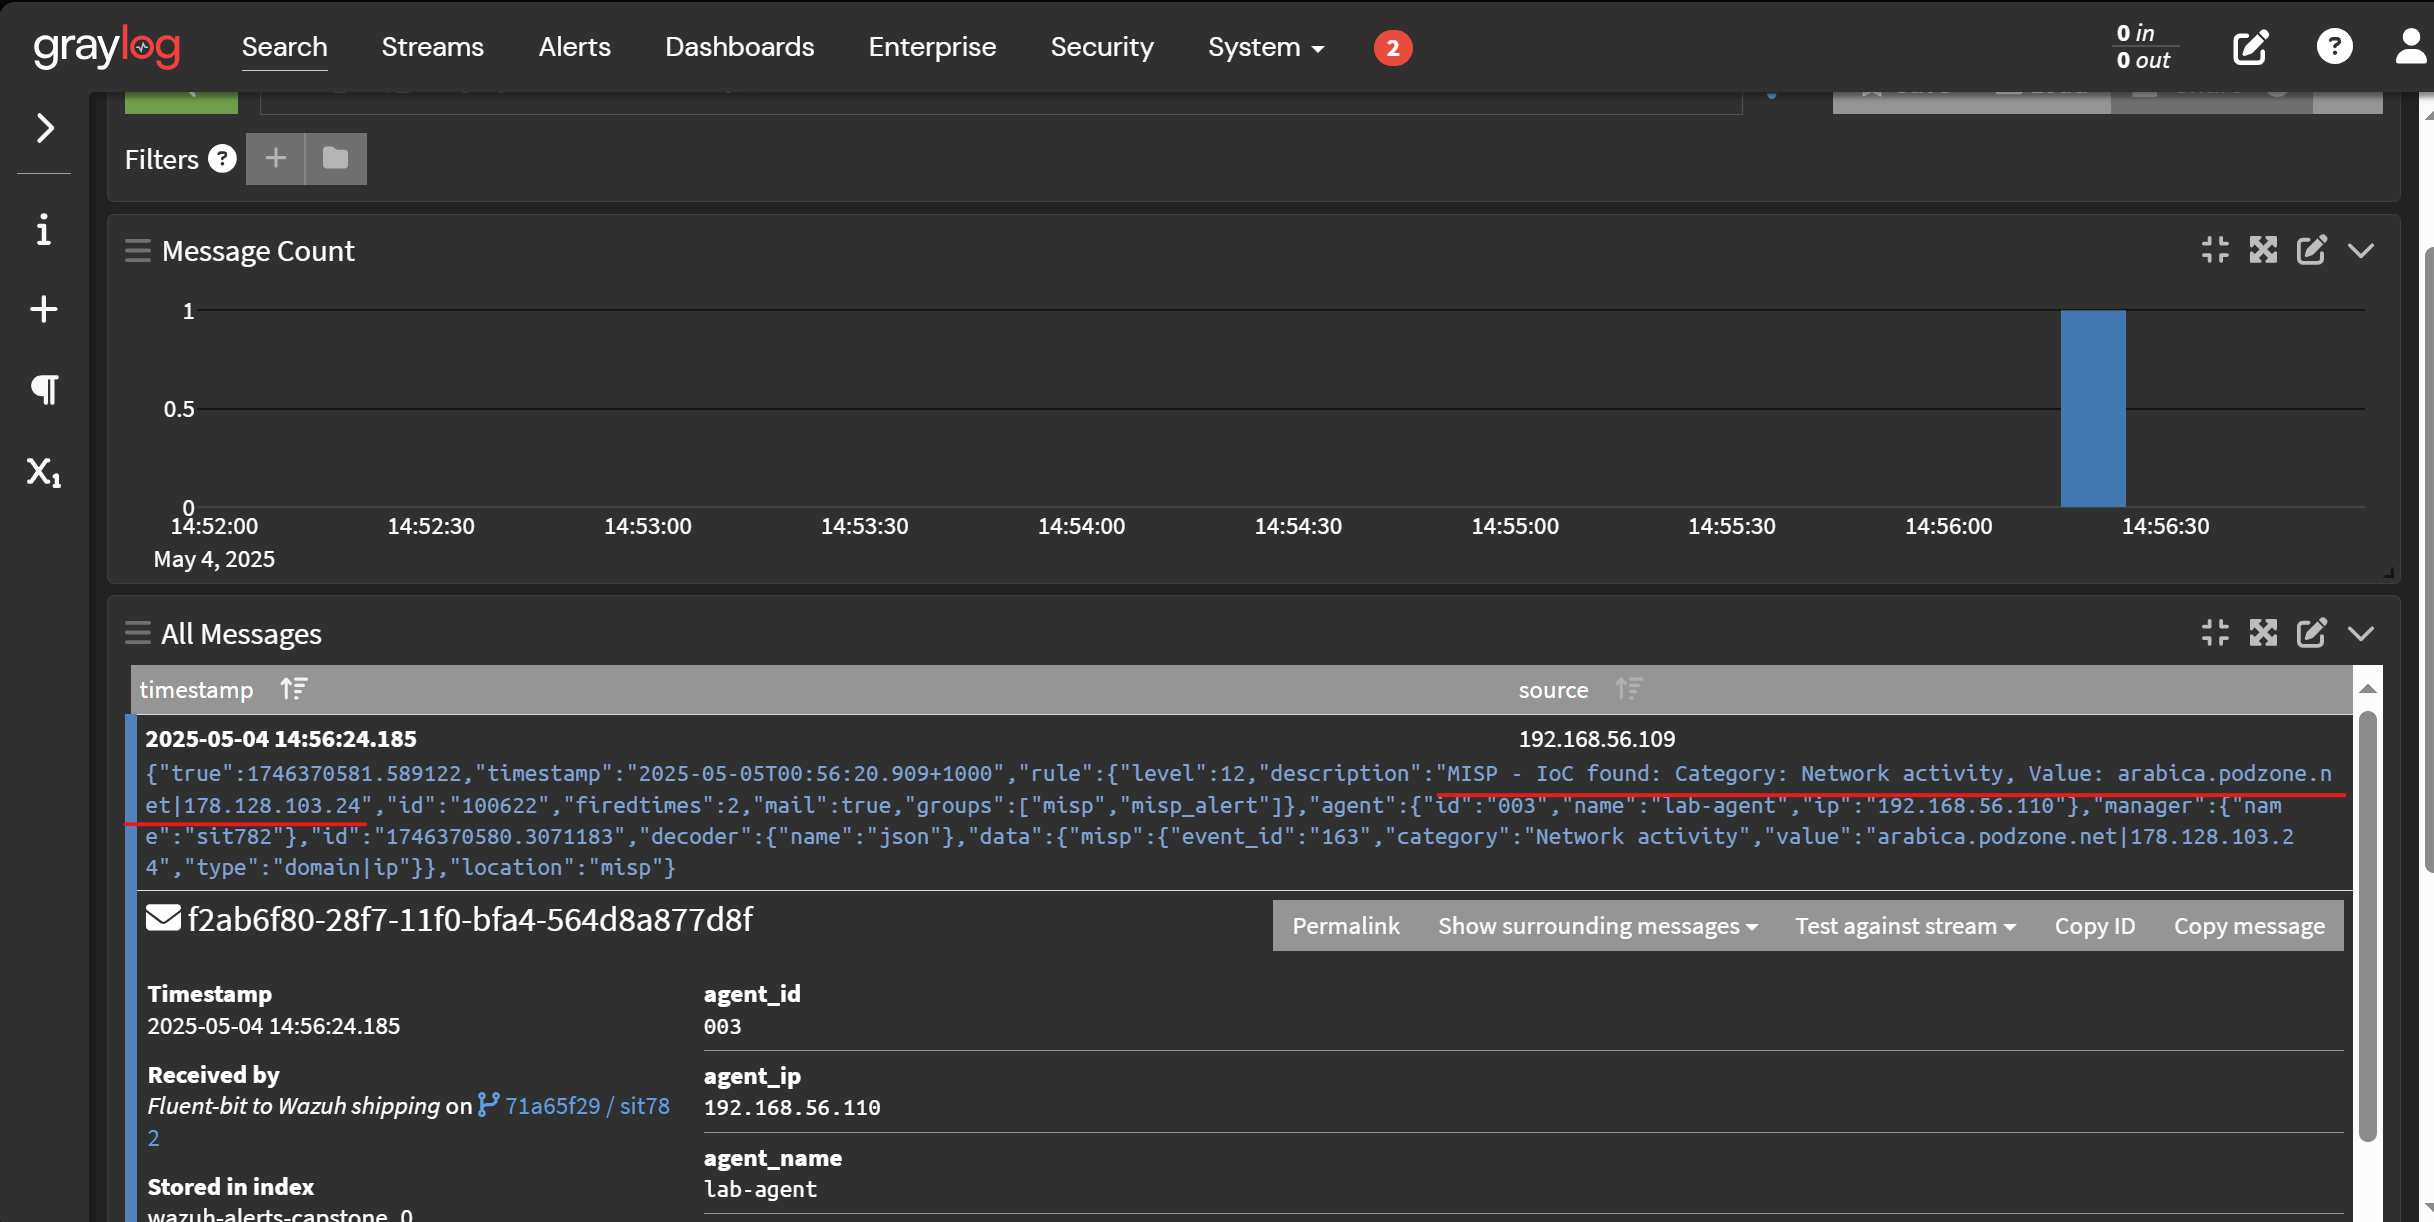Shrink the All Messages widget width
This screenshot has height=1222, width=2434.
tap(2215, 633)
